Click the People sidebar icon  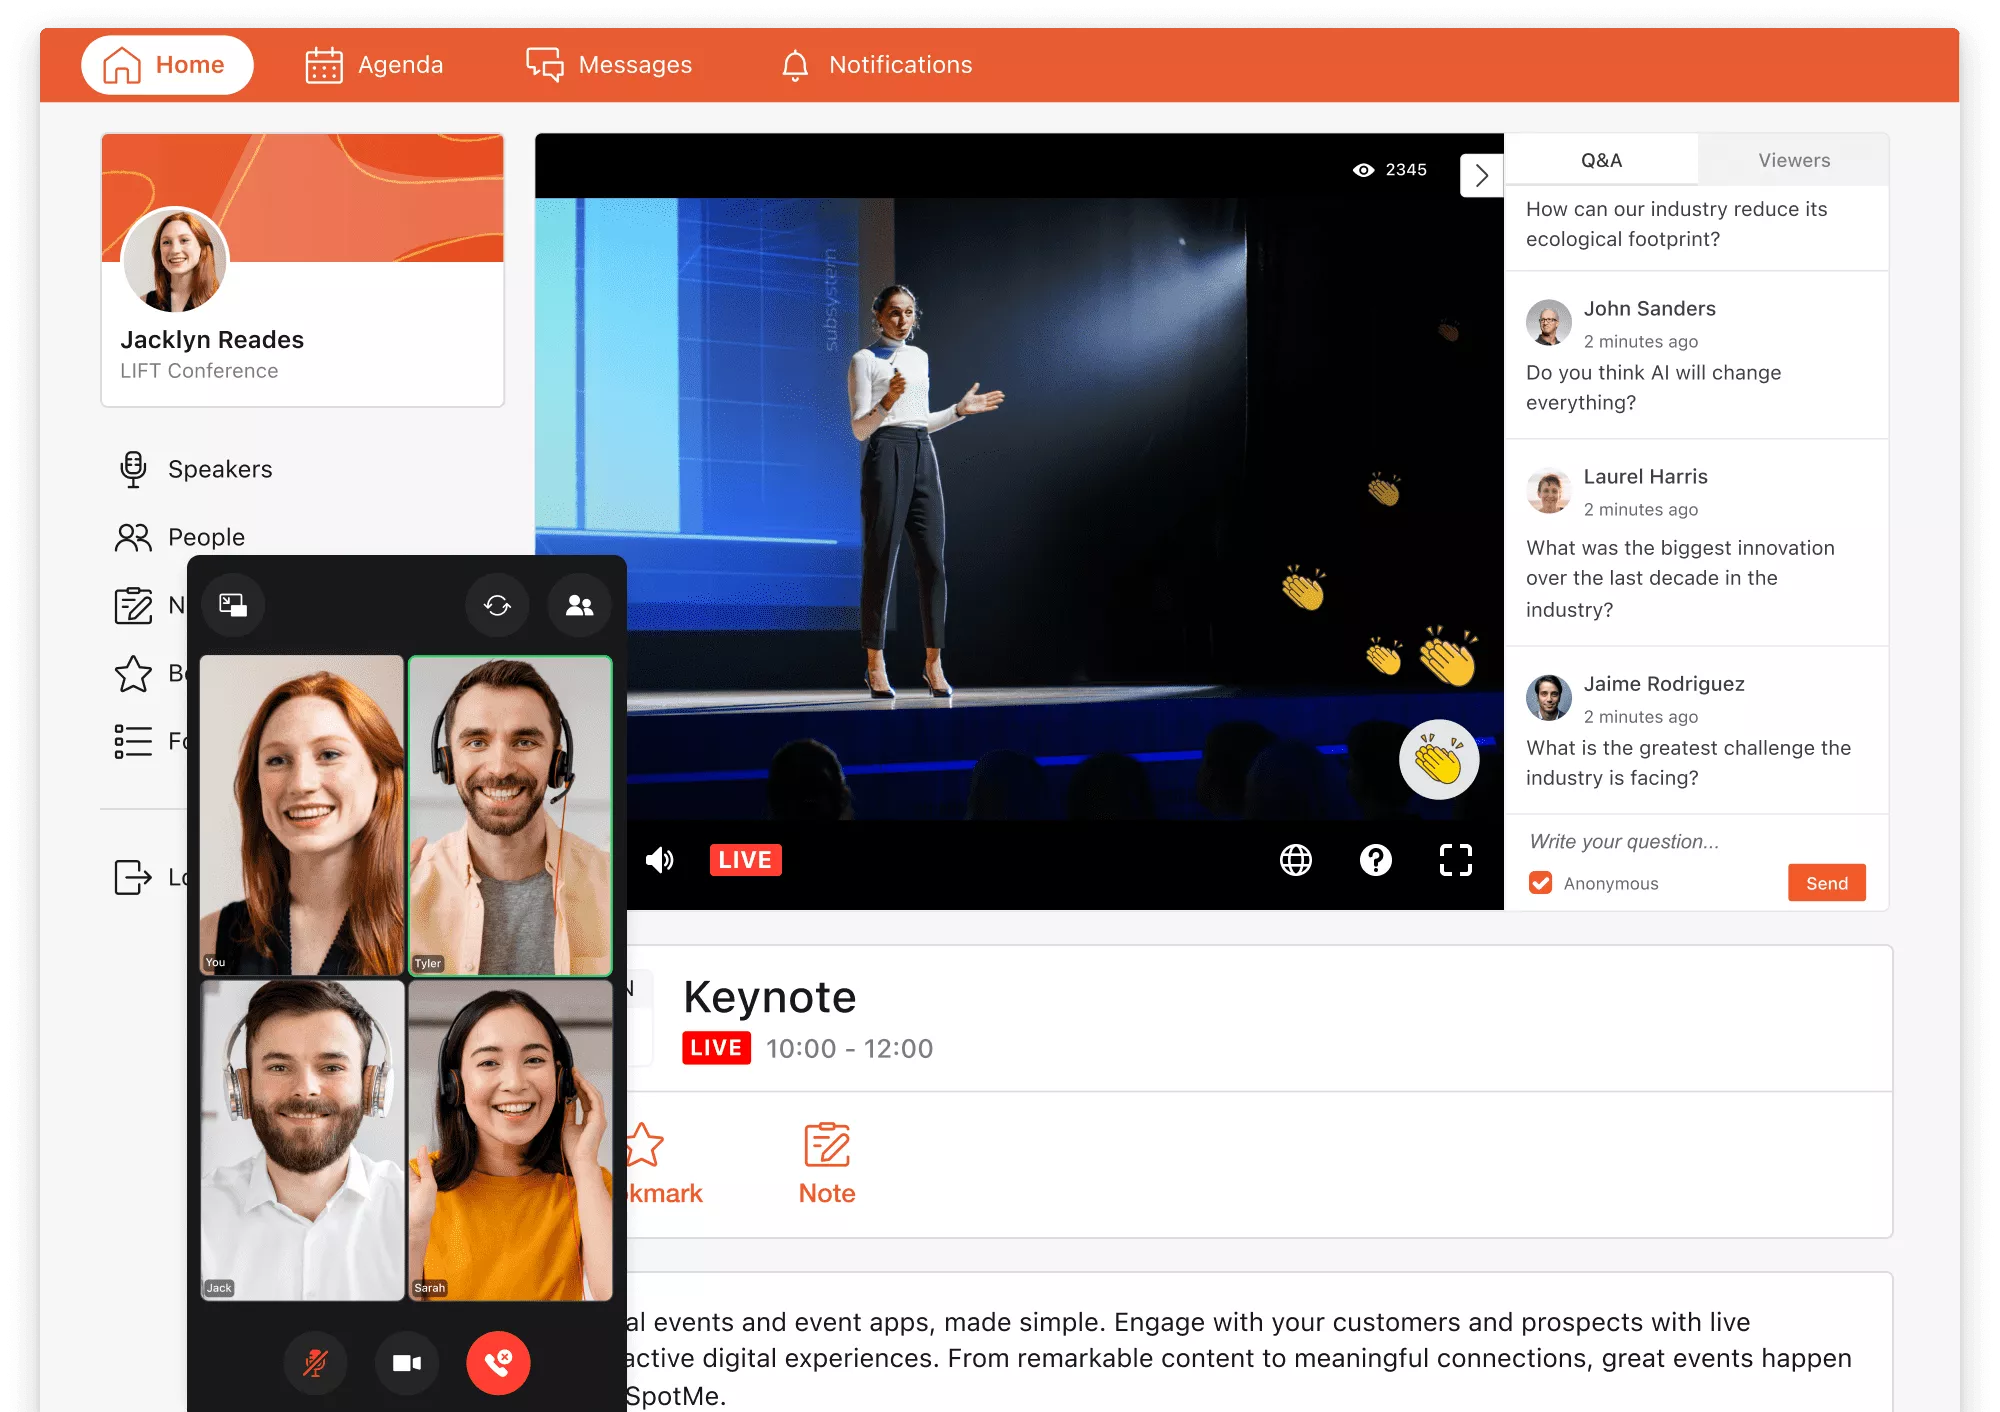[x=133, y=537]
